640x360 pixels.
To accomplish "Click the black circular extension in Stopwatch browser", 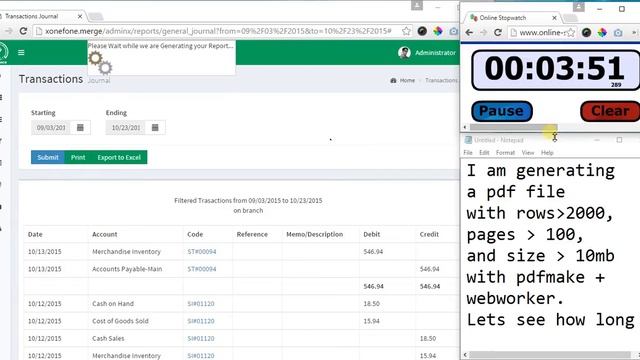I will [x=587, y=33].
